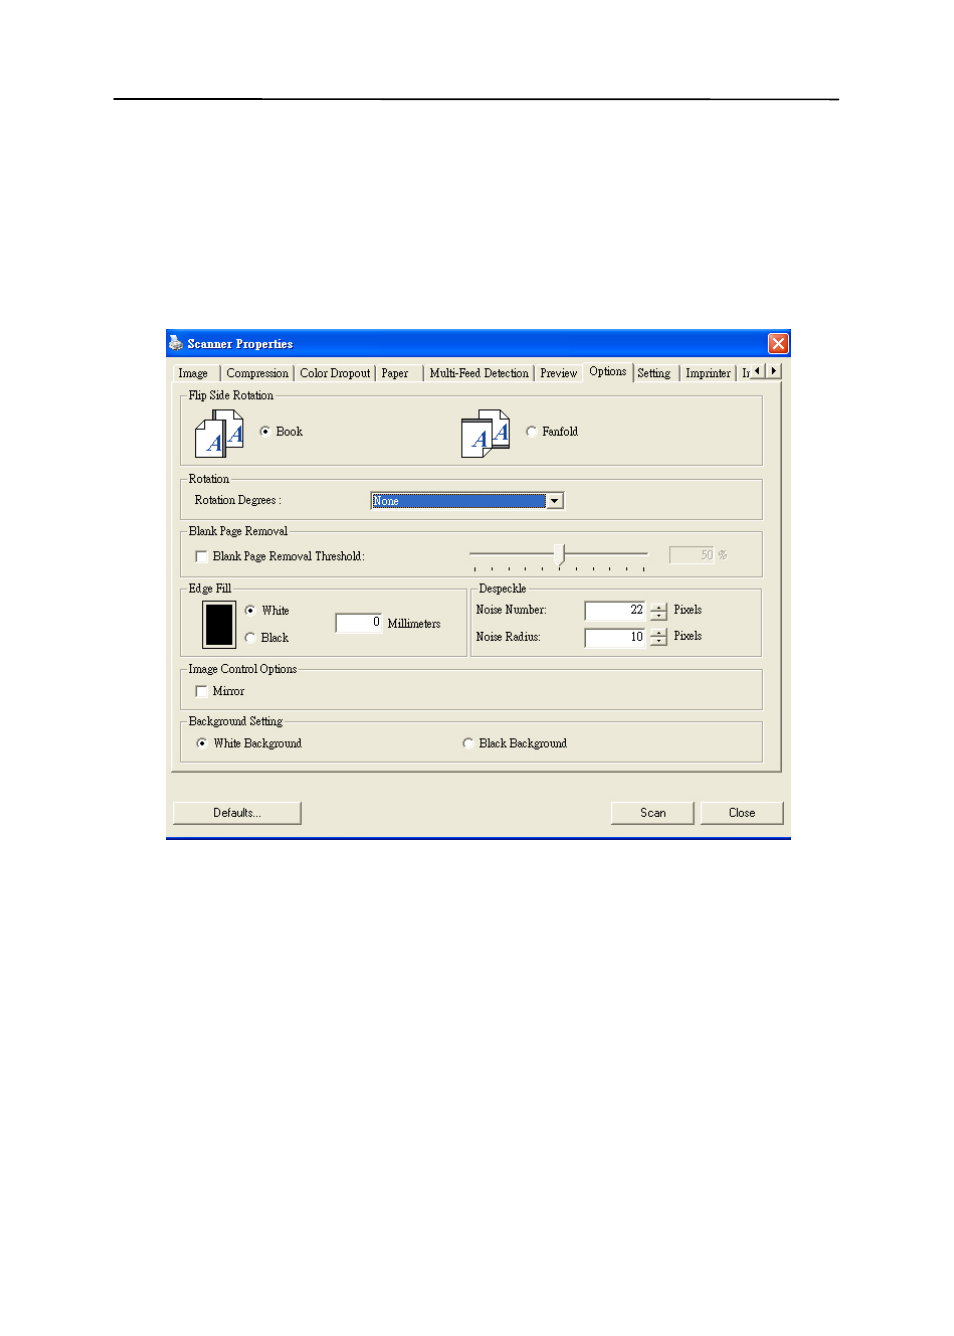Select the Options tab
954x1336 pixels.
coord(608,371)
